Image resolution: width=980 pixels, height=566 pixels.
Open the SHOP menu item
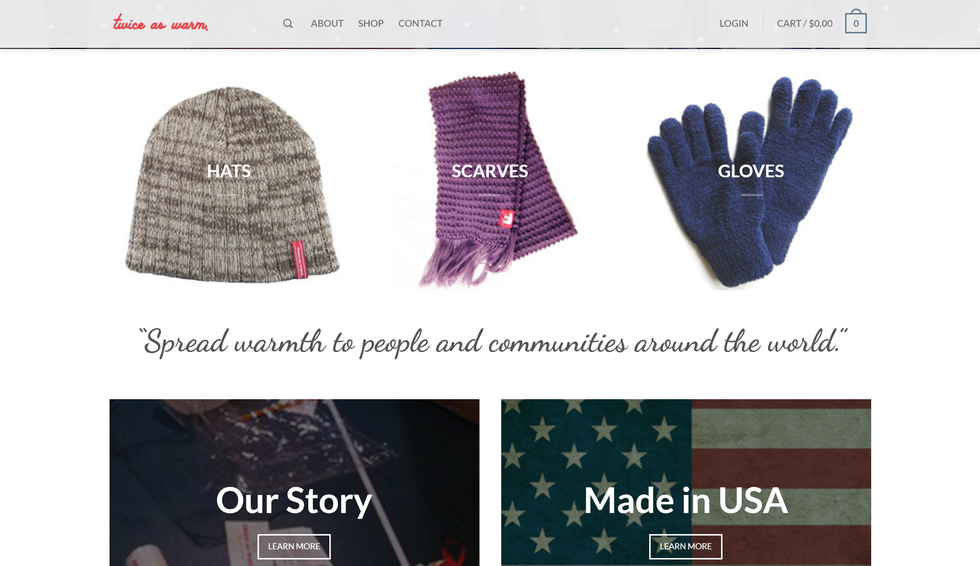pyautogui.click(x=371, y=24)
